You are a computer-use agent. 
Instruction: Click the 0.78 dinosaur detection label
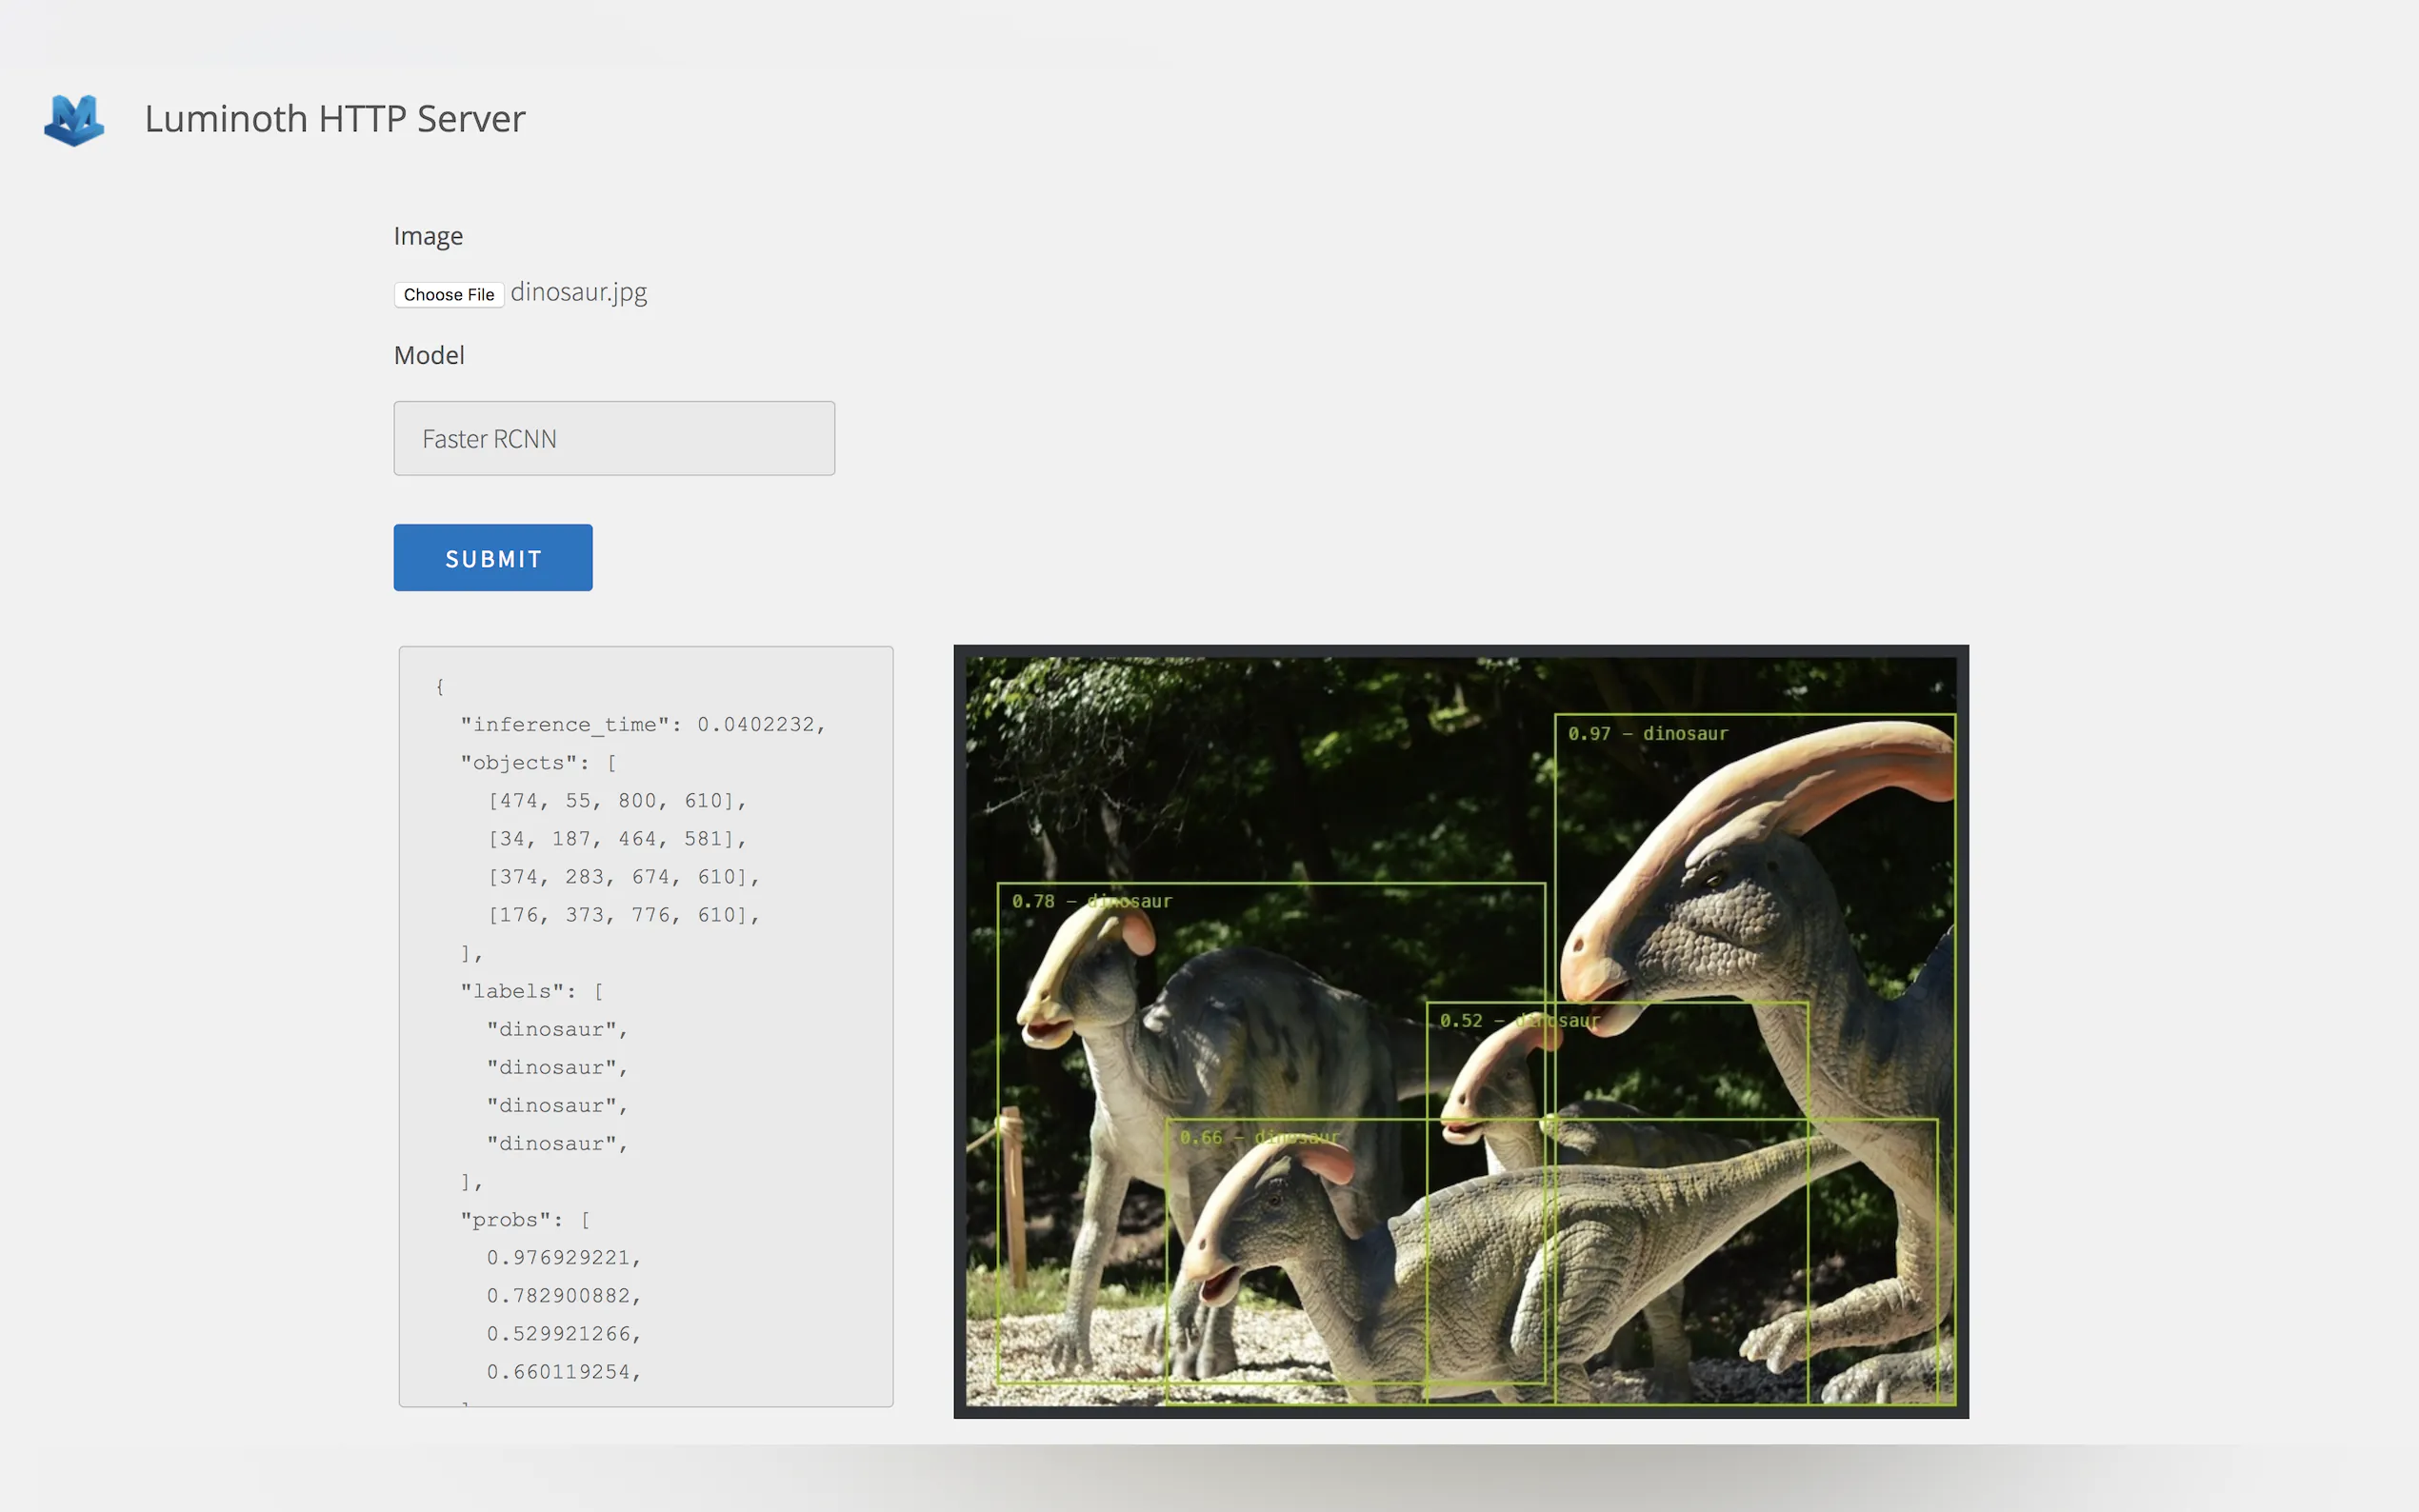1090,901
